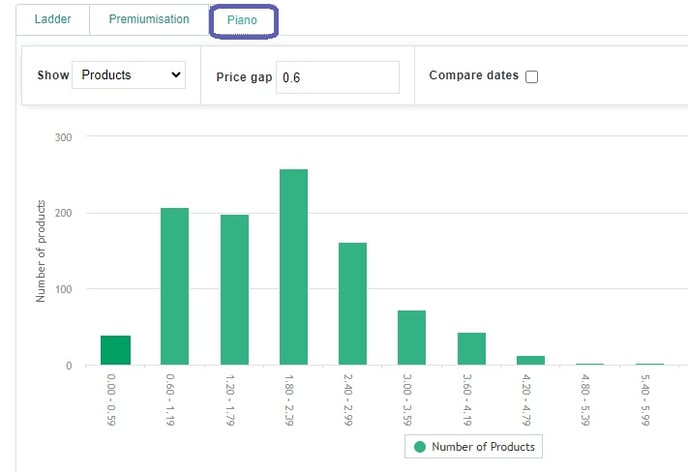Click the 200 y-axis value
Image resolution: width=688 pixels, height=472 pixels.
63,213
